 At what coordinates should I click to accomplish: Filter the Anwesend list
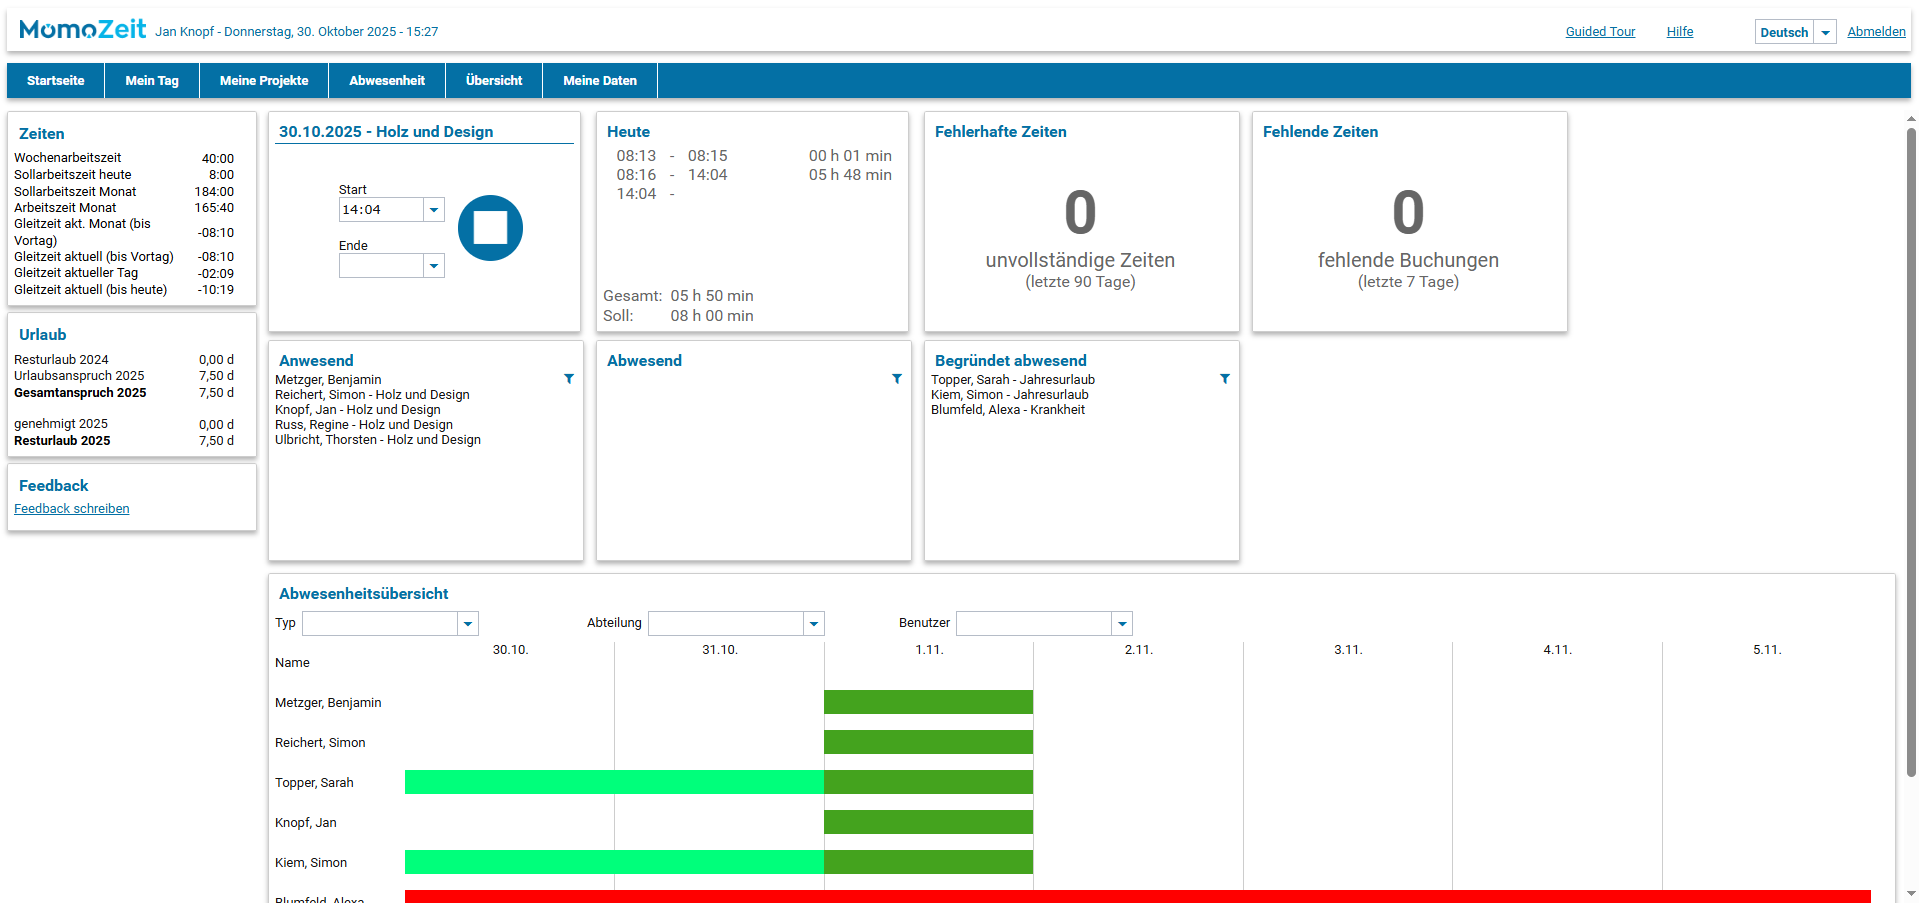pos(569,379)
